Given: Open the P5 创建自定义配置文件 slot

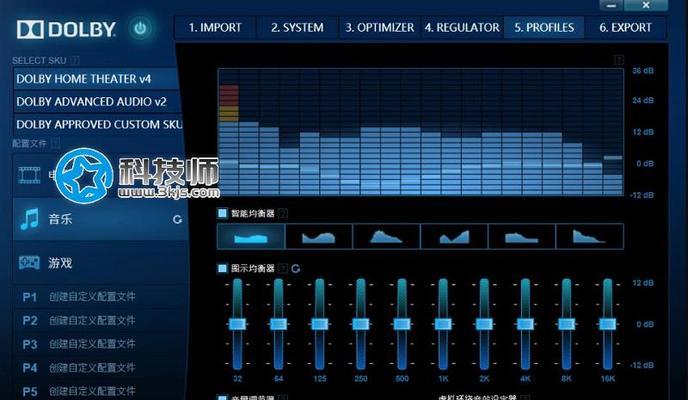Looking at the screenshot, I should [x=100, y=391].
